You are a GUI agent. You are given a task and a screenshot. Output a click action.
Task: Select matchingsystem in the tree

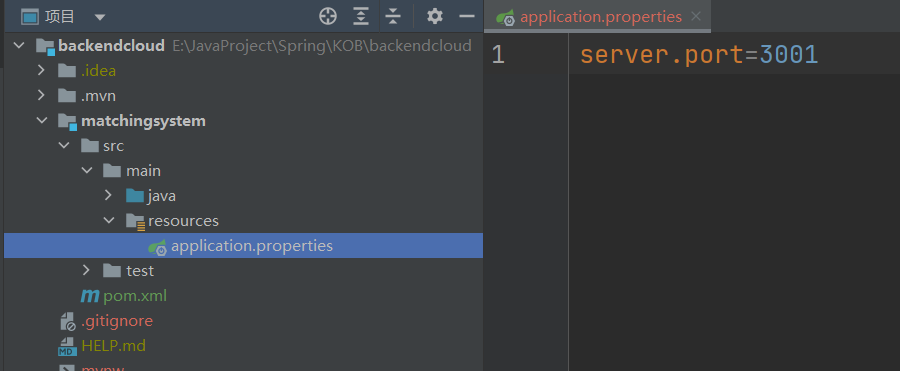(x=143, y=121)
